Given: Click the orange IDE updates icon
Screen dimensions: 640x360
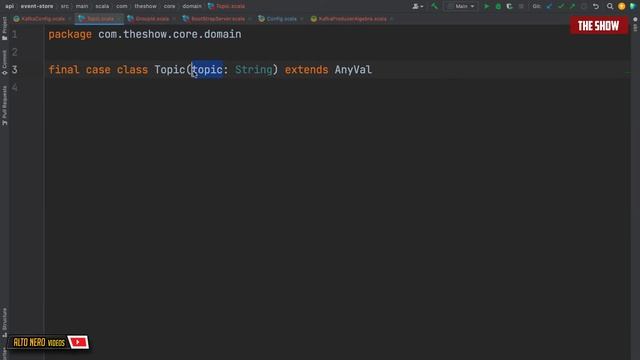Looking at the screenshot, I should point(622,6).
